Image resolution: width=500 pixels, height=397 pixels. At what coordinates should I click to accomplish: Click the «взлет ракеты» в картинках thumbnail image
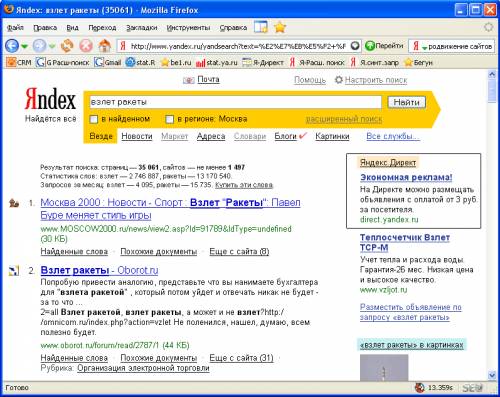click(384, 367)
